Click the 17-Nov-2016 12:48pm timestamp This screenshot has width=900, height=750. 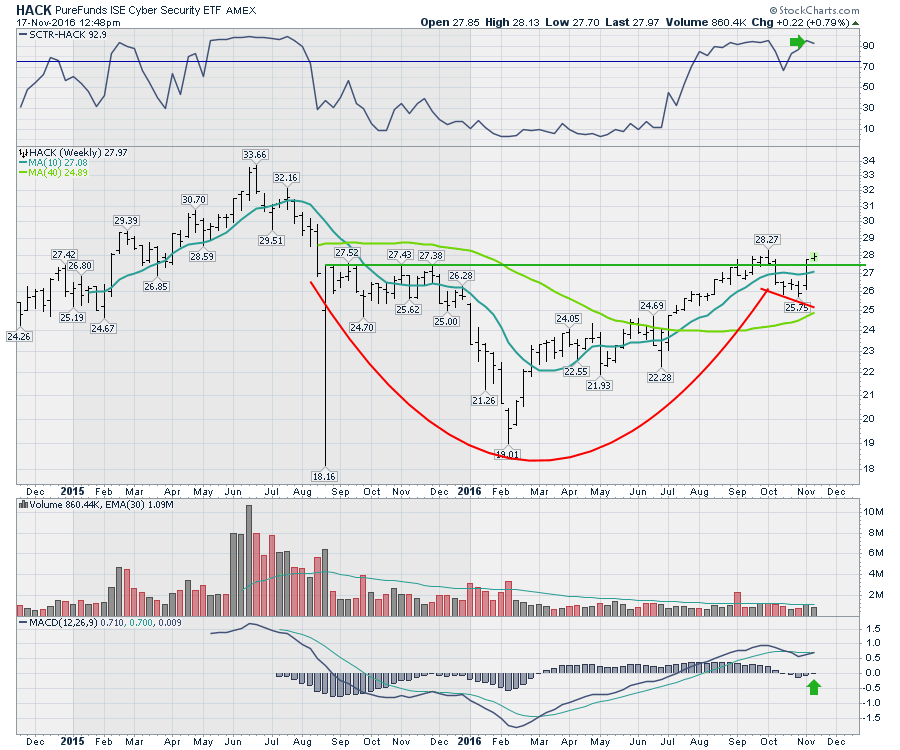pos(68,22)
